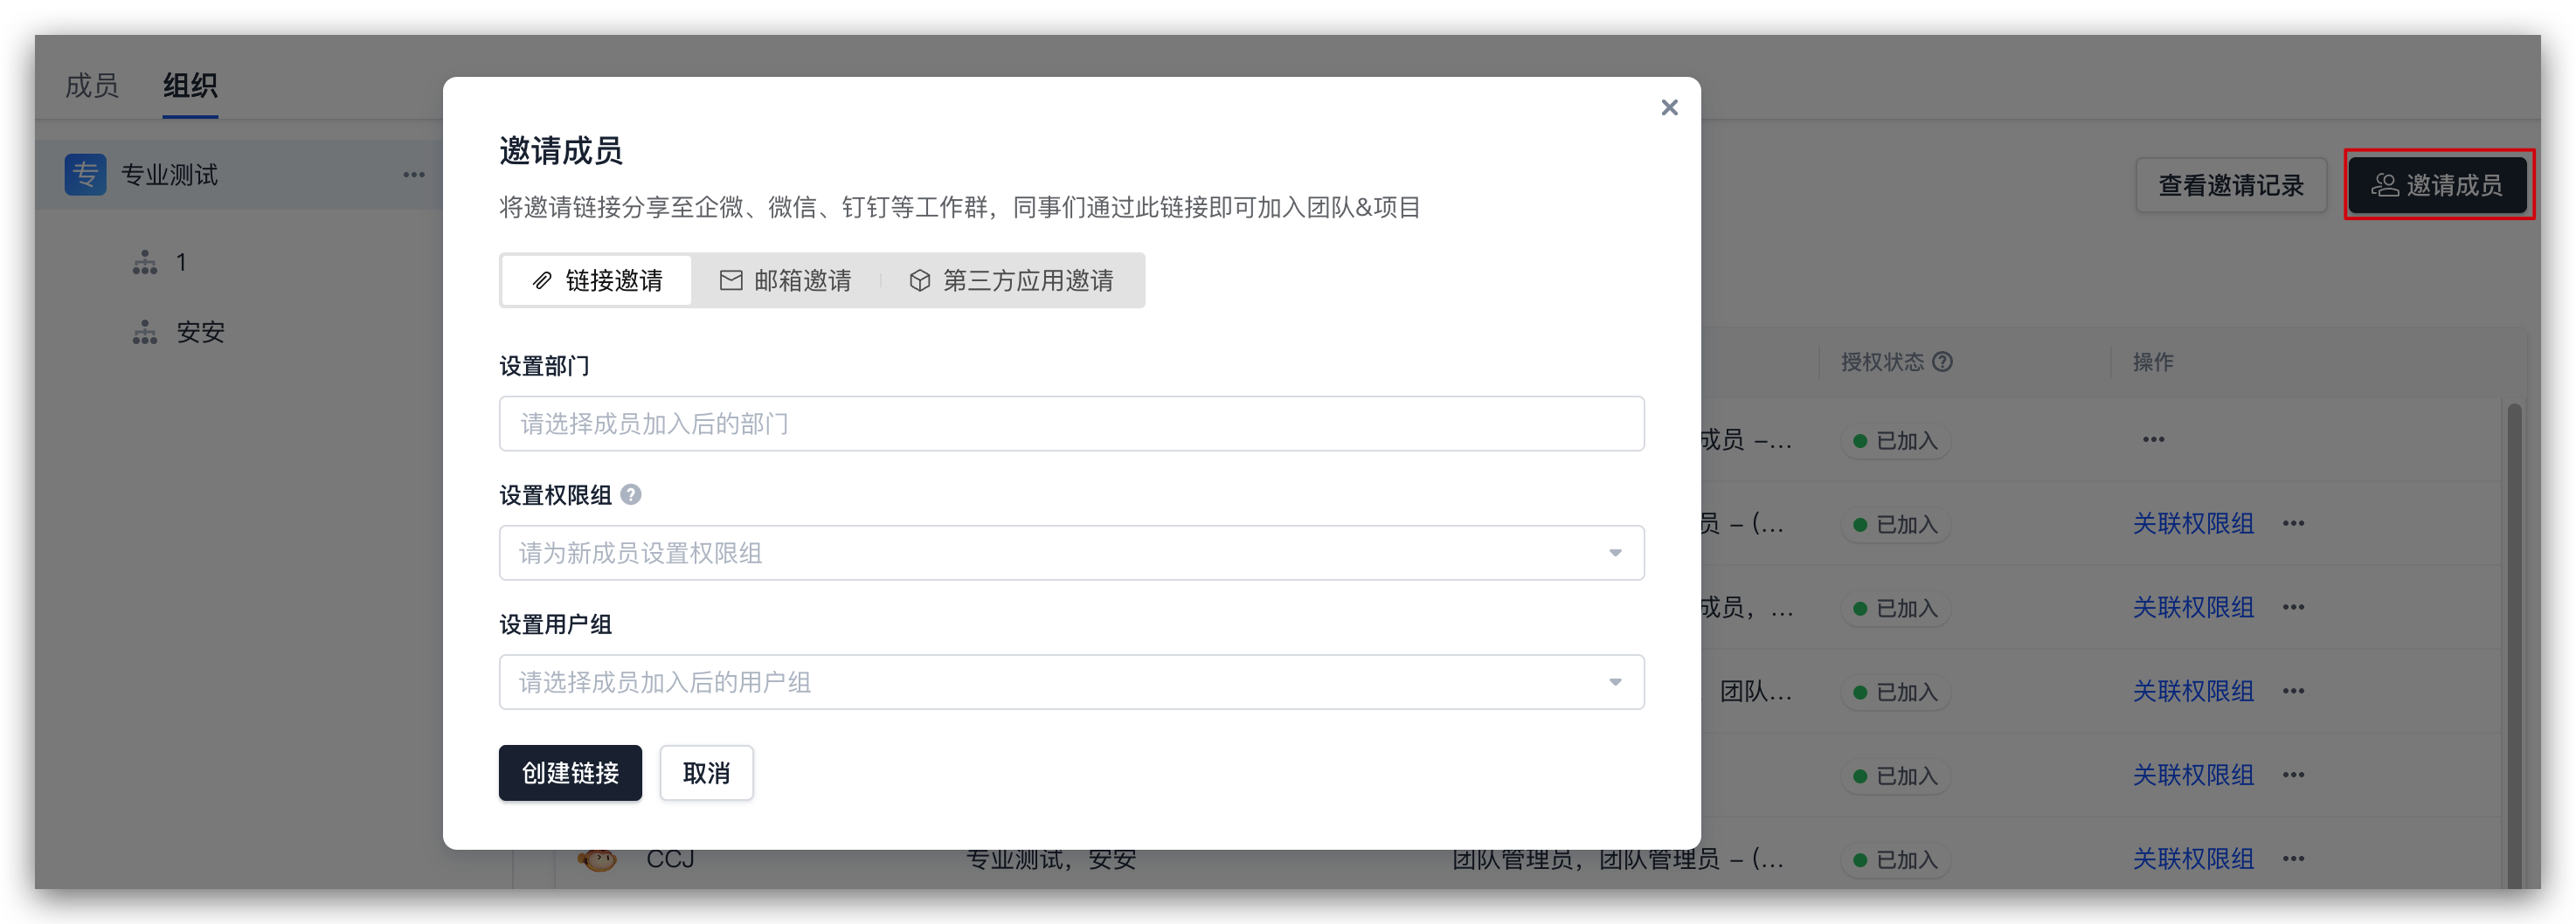
Task: Open more options in the CCJ row
Action: 2293,858
